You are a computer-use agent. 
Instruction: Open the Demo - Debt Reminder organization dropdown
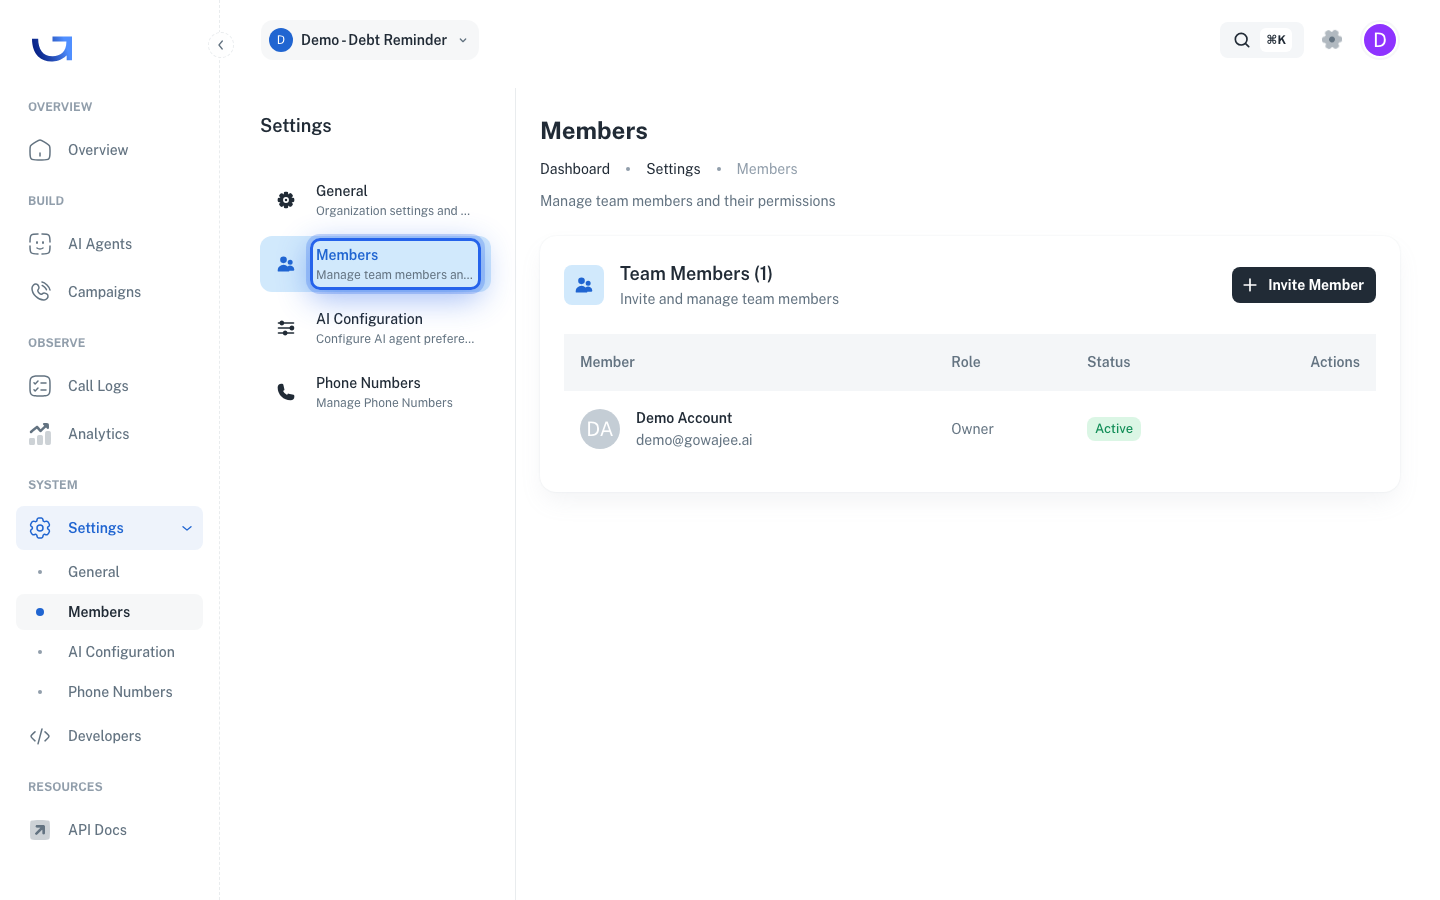click(370, 40)
